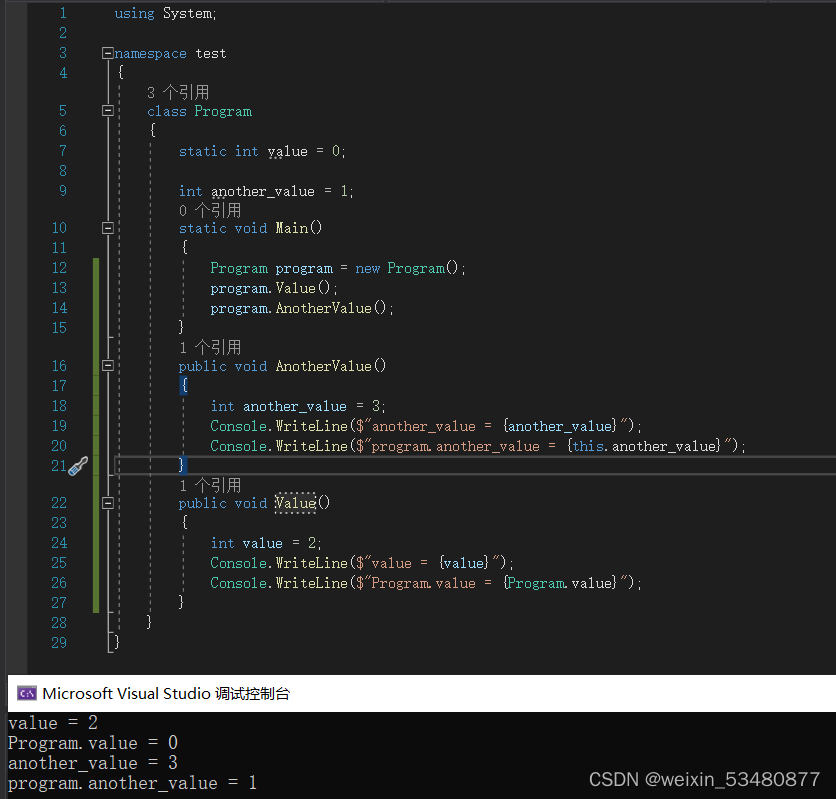Click the closing brace on line 21
The image size is (836, 799).
click(x=182, y=465)
